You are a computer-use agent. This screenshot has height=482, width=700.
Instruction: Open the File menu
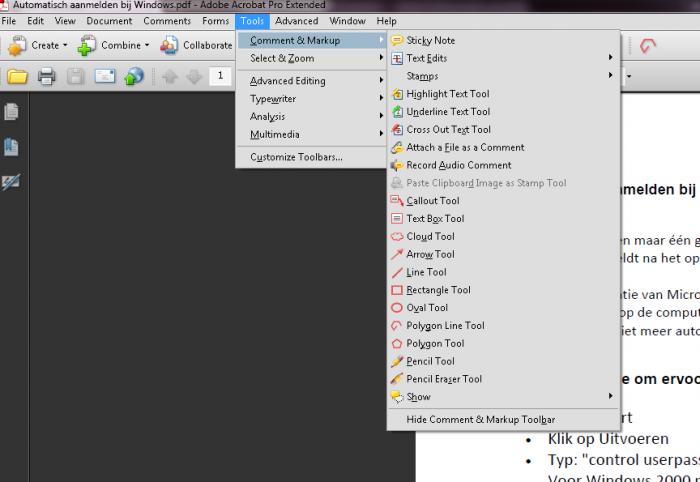pyautogui.click(x=8, y=21)
